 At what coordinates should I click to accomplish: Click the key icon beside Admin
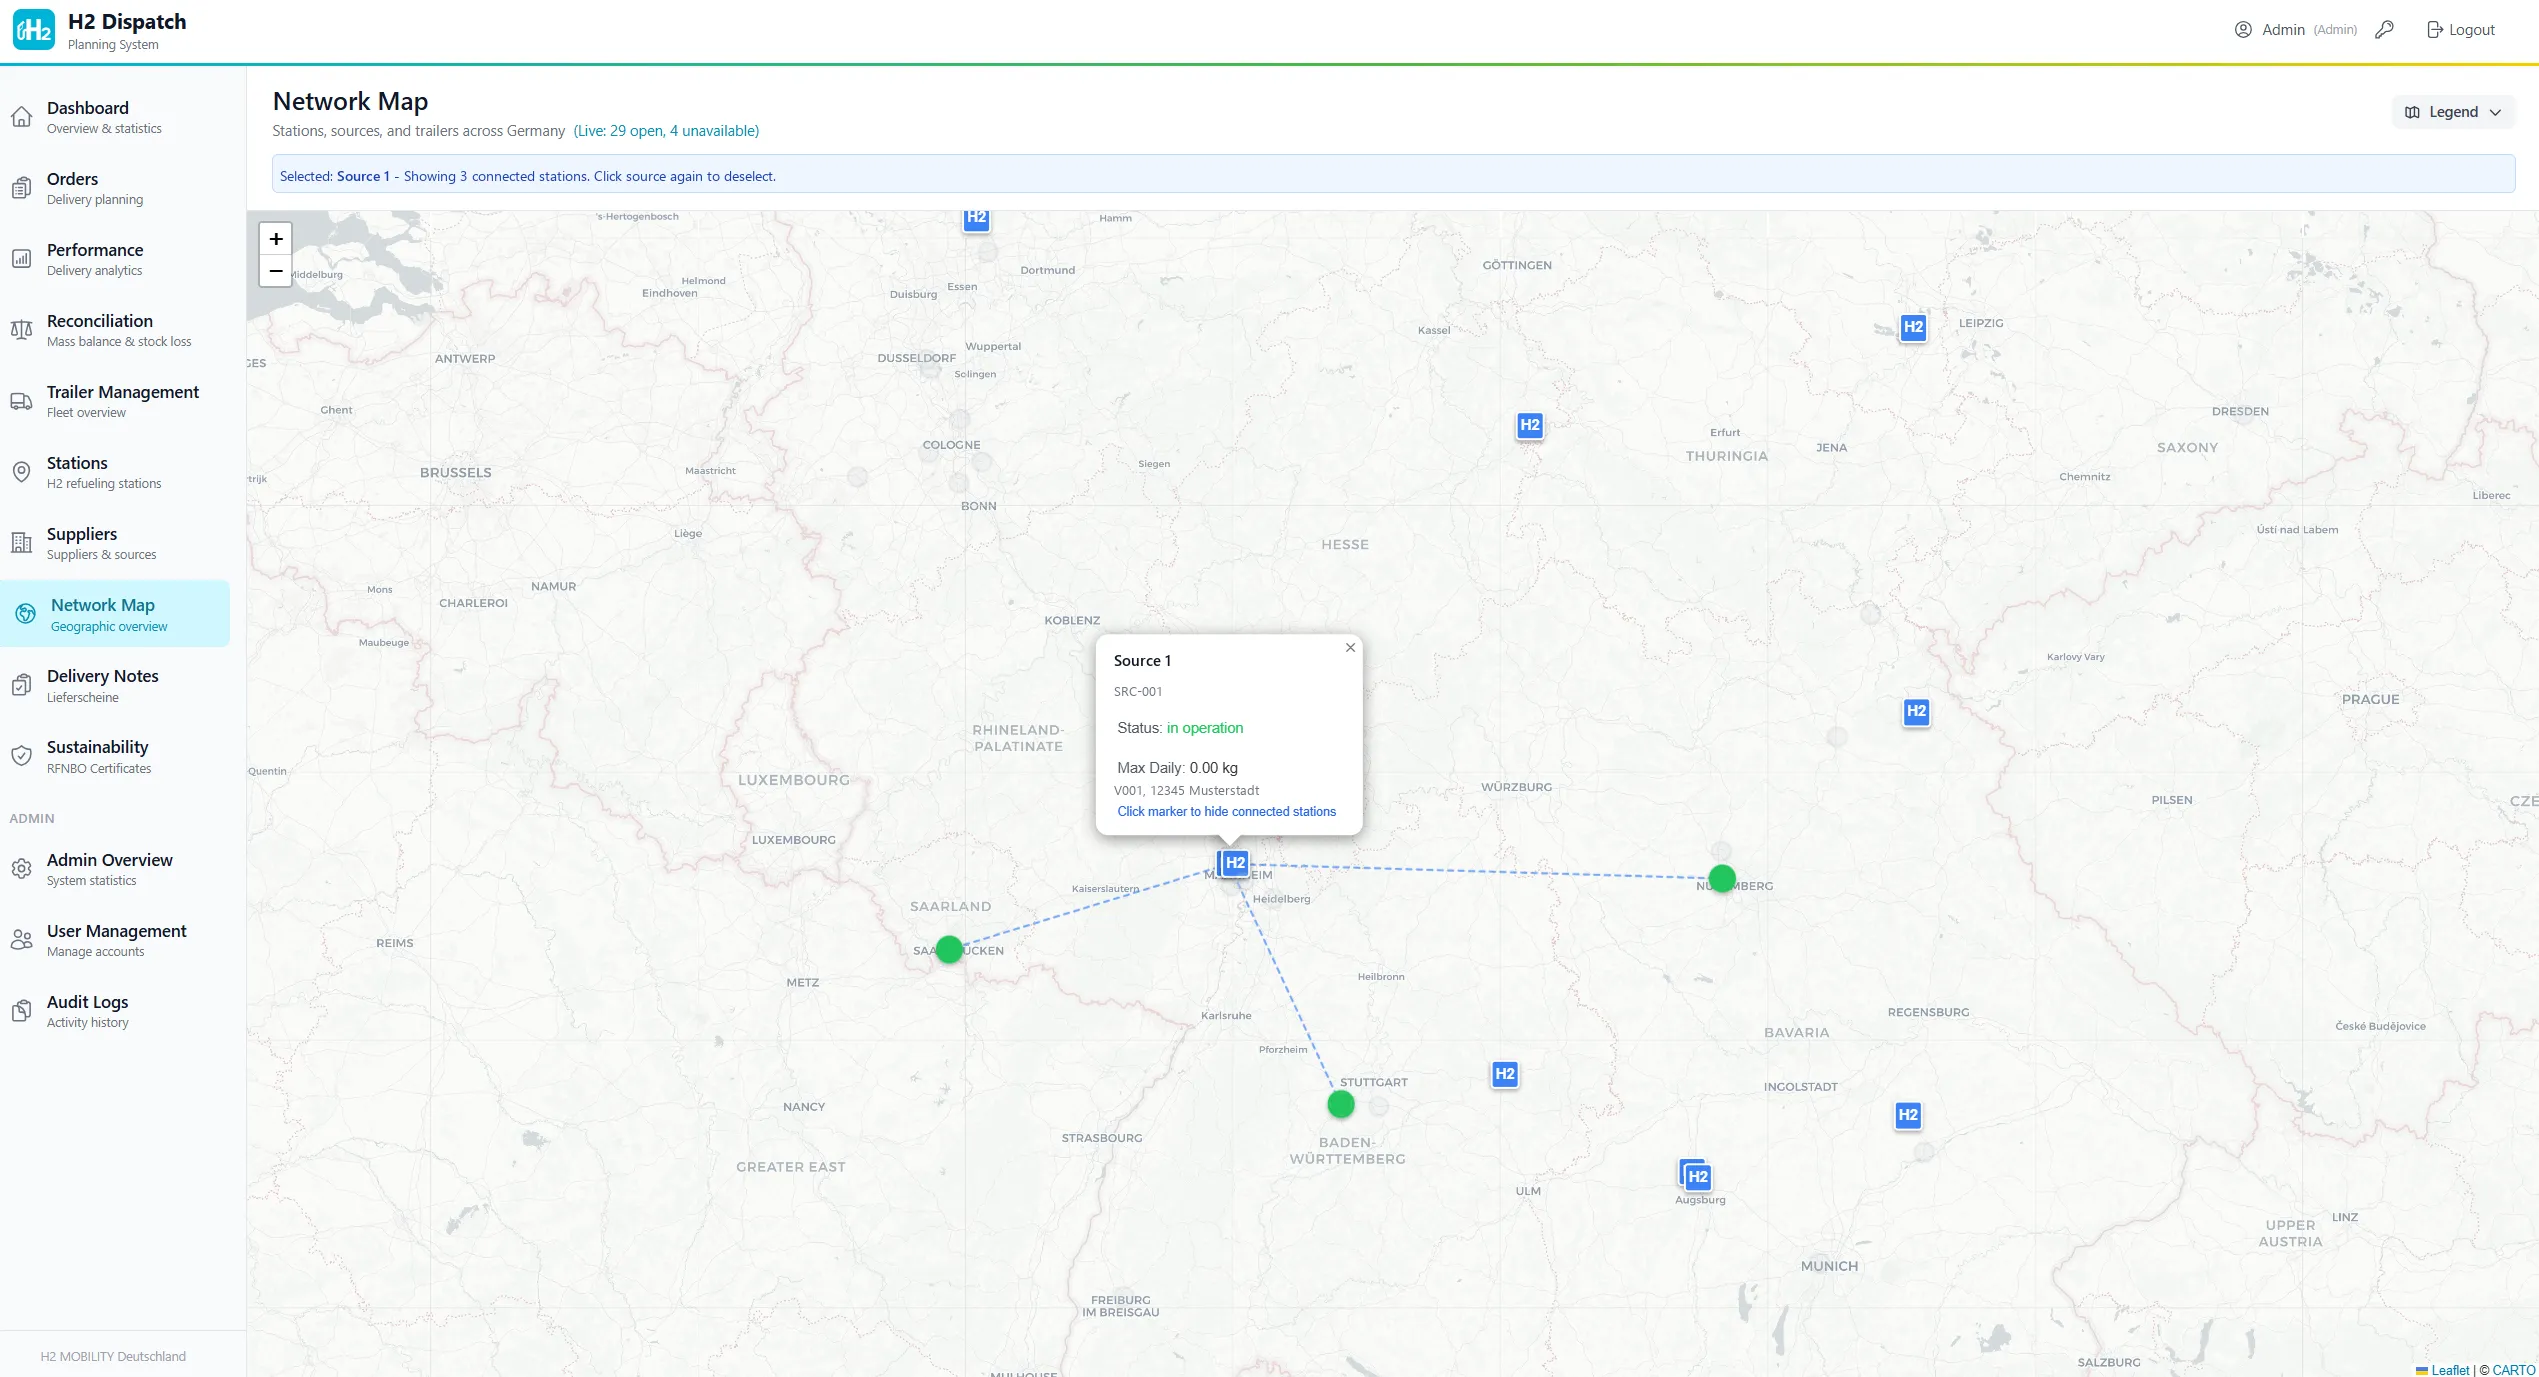click(x=2384, y=29)
